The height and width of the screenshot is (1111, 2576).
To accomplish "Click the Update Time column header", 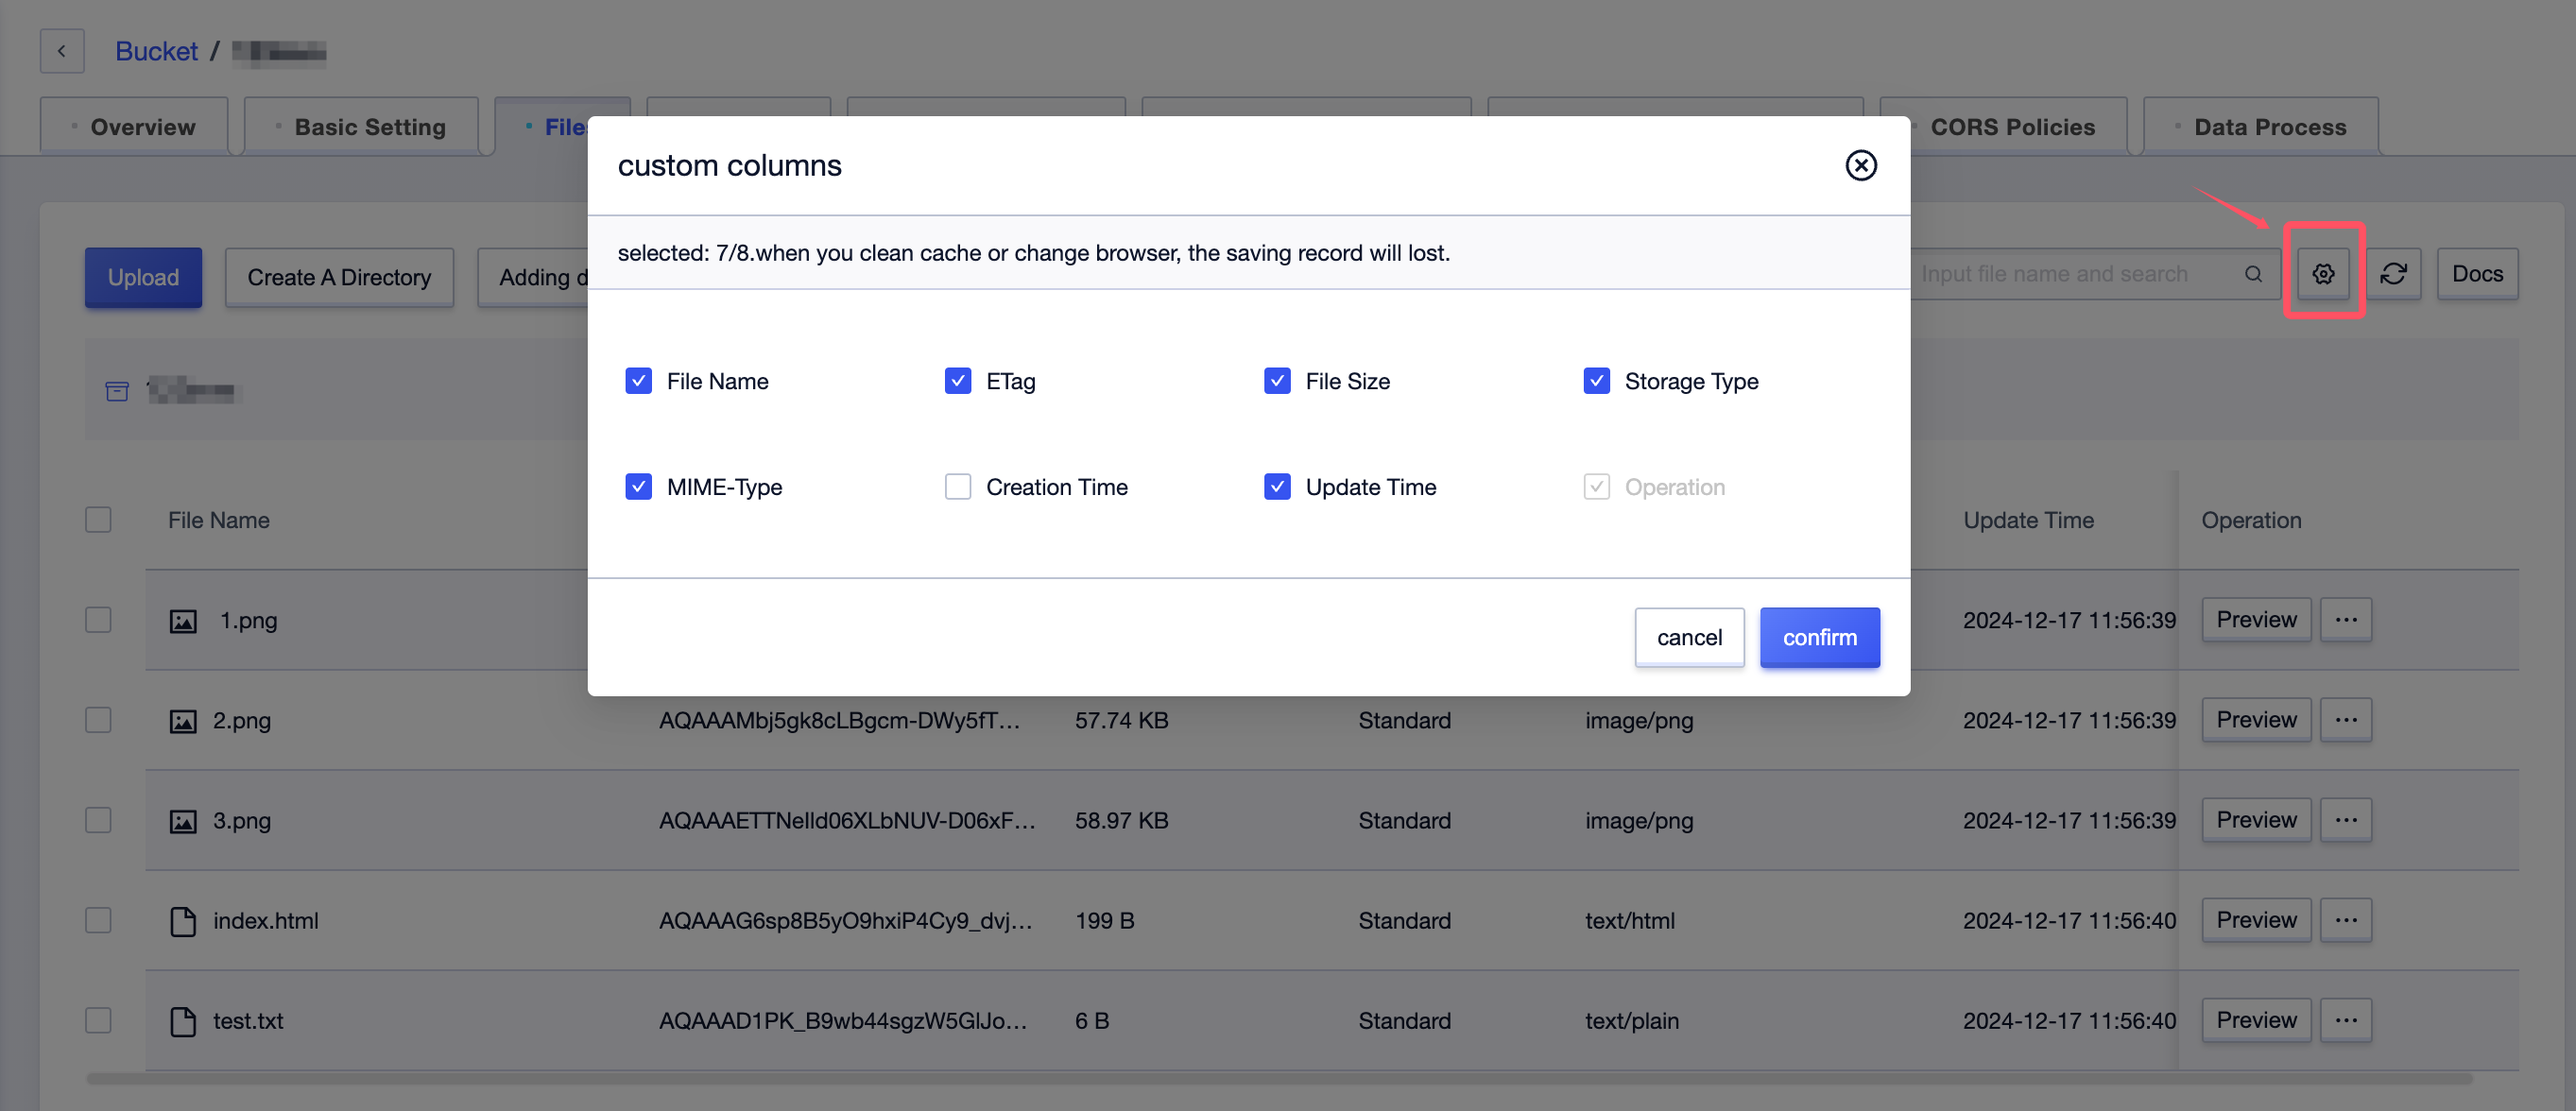I will coord(2027,520).
